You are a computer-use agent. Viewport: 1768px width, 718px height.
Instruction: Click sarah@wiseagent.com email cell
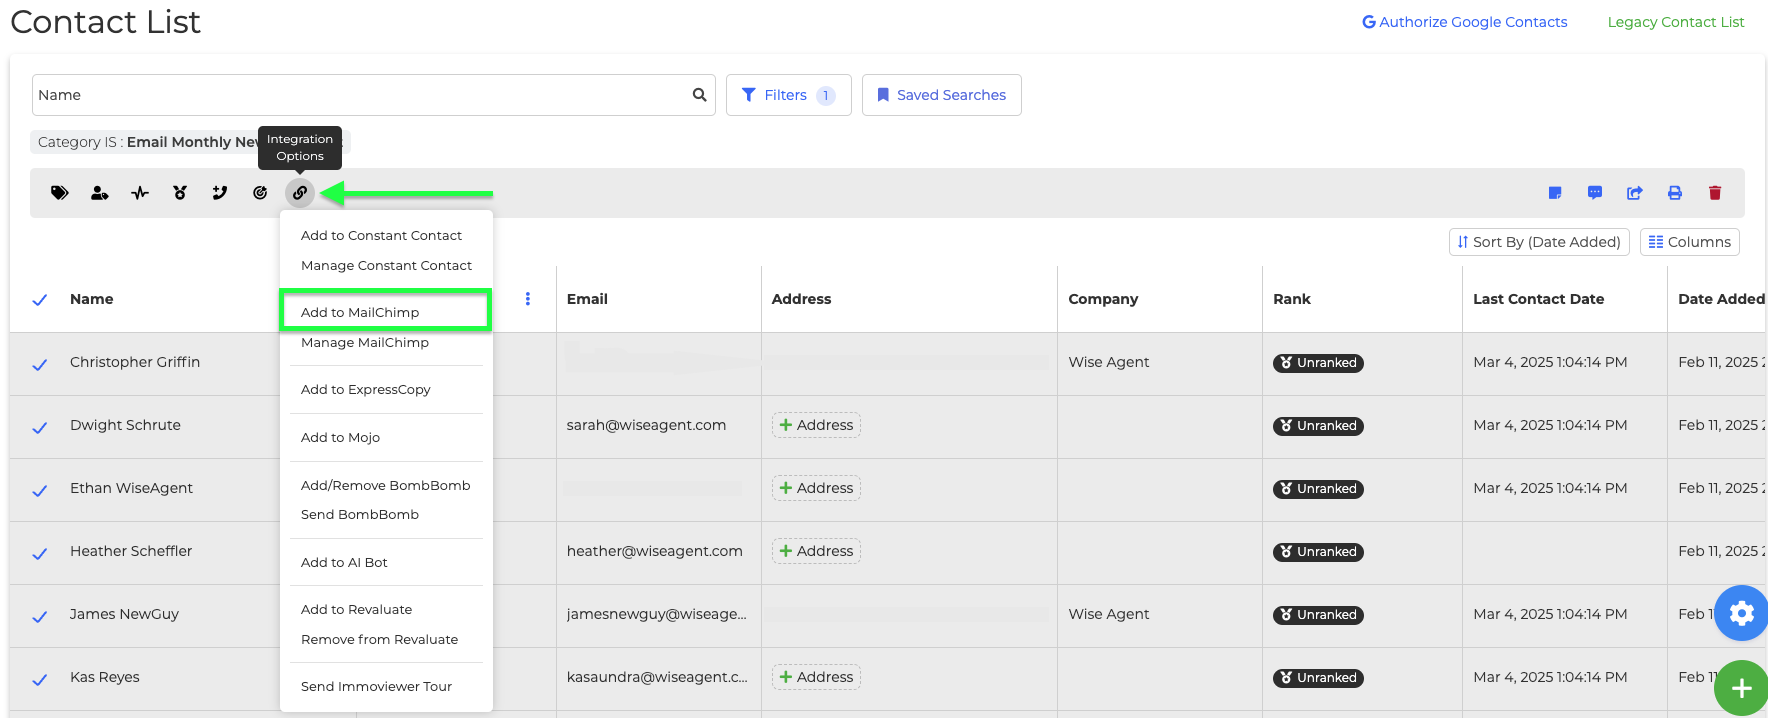pos(646,425)
